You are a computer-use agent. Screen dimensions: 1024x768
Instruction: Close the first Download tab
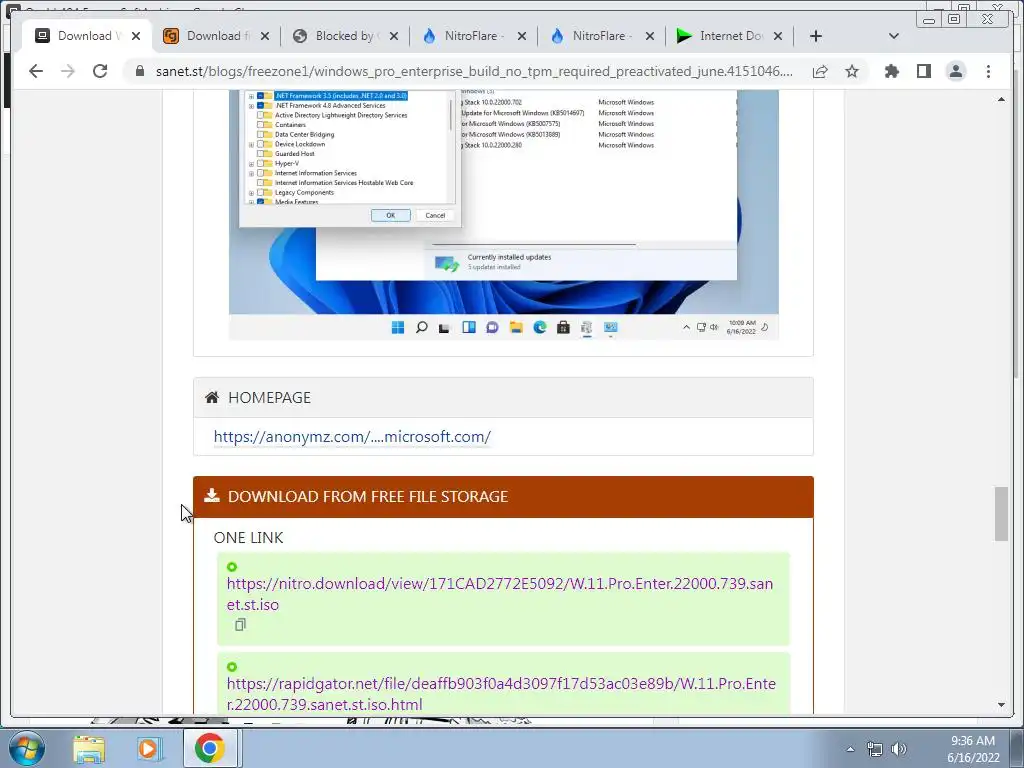(136, 37)
